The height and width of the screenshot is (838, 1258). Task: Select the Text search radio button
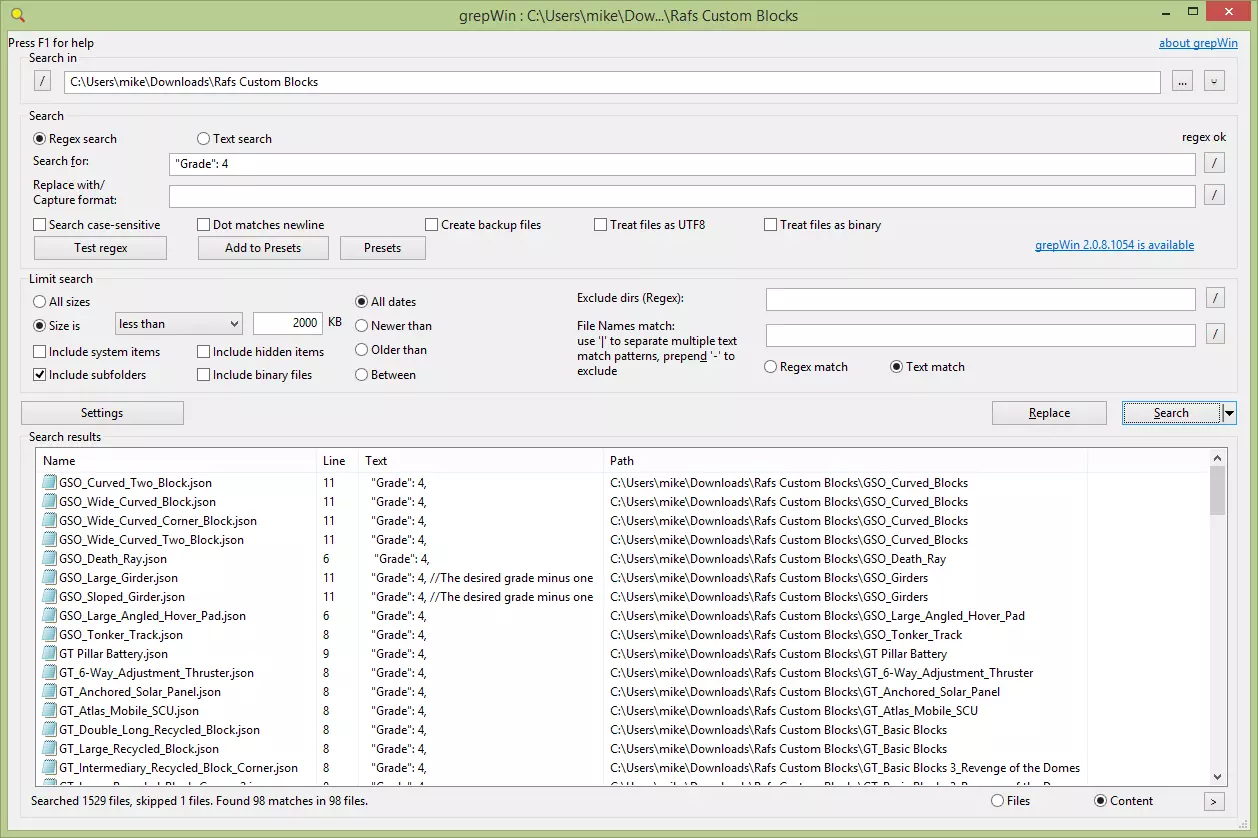tap(204, 139)
